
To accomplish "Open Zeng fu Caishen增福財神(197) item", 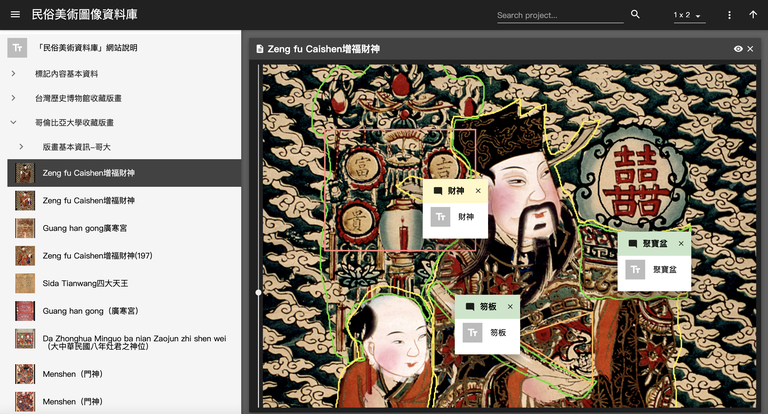I will pyautogui.click(x=124, y=256).
